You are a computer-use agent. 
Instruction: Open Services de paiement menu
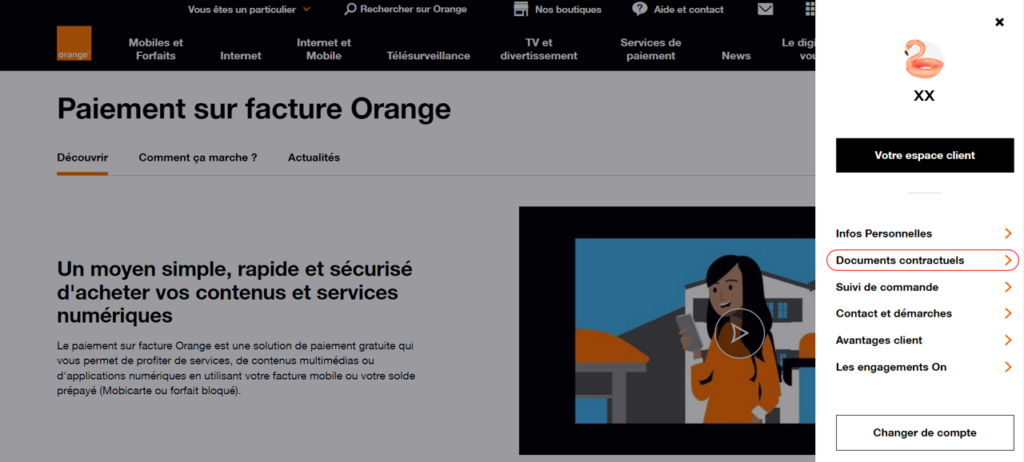tap(650, 49)
